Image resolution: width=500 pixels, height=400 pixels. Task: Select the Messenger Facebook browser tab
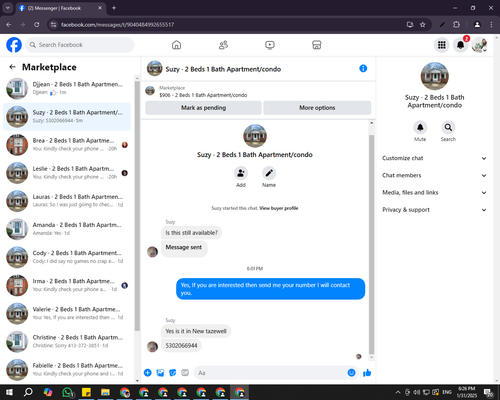tap(60, 8)
